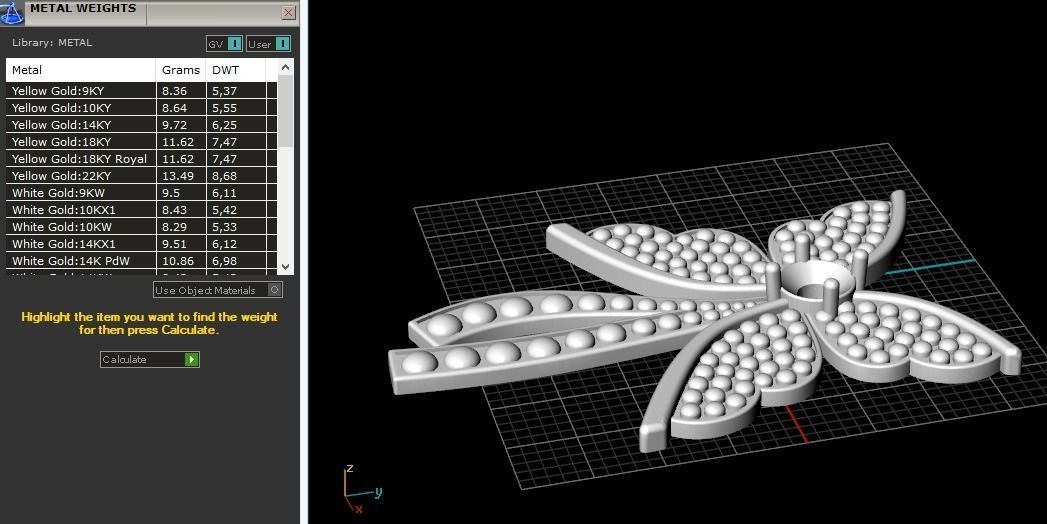Screen dimensions: 1047x524
Task: Click the Calculate button
Action: tap(150, 359)
